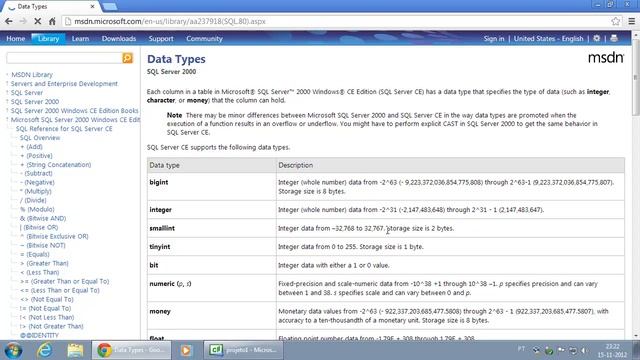Click the MSDN library search box
This screenshot has height=360, width=640.
(64, 58)
